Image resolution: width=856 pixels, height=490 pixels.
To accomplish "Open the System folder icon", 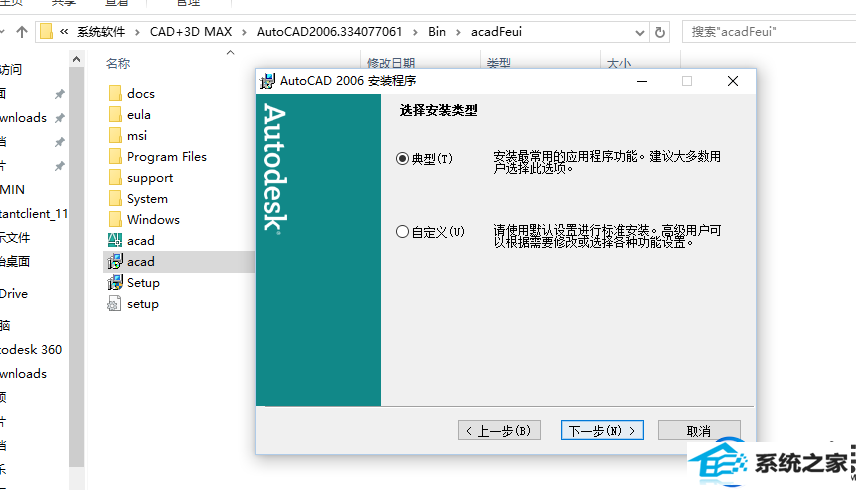I will click(115, 199).
